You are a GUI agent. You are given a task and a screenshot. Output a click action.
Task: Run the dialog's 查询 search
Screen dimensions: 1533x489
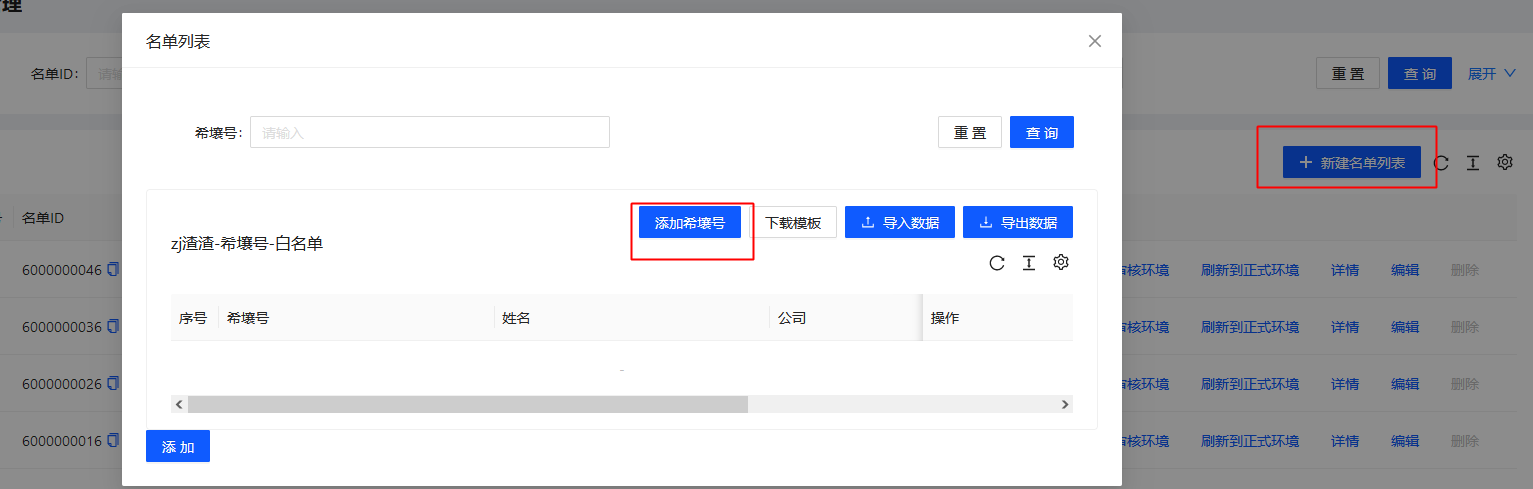coord(1042,132)
